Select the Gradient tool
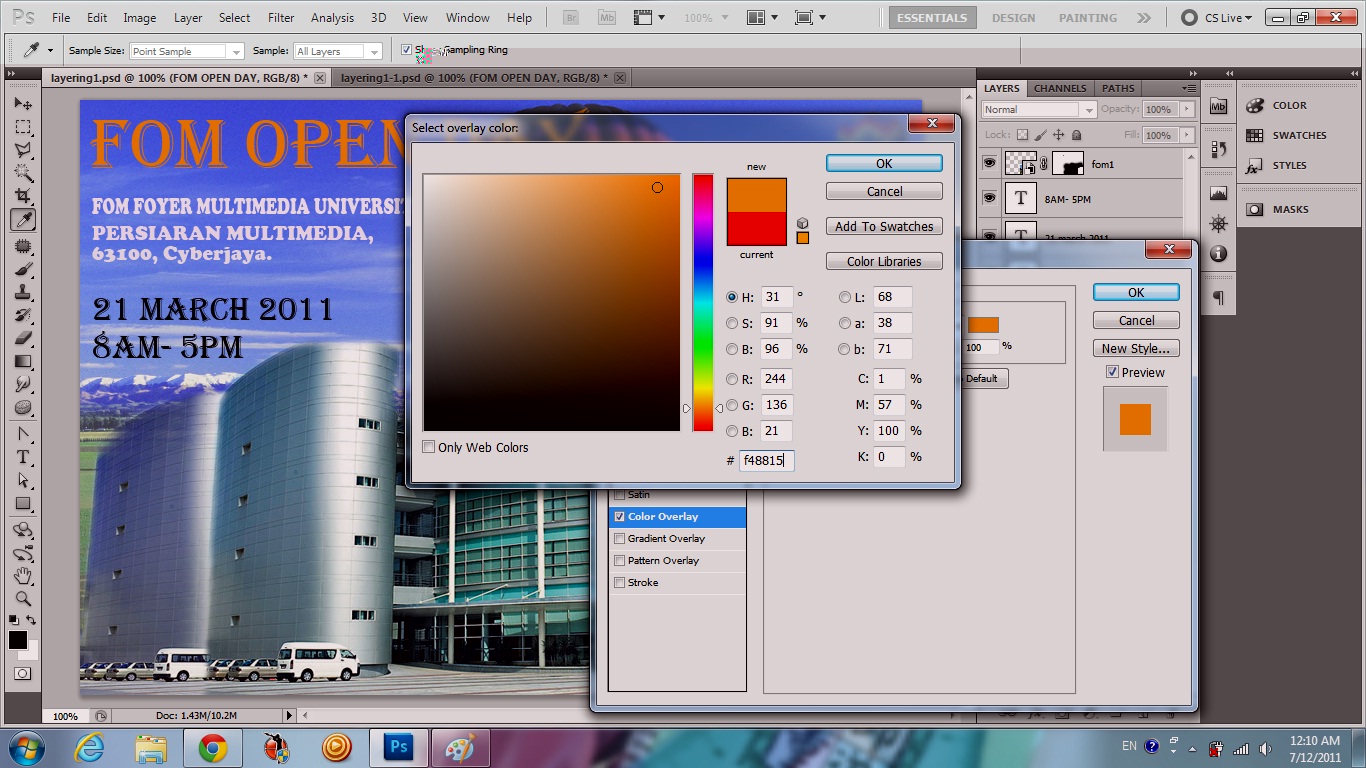The height and width of the screenshot is (768, 1366). (23, 361)
